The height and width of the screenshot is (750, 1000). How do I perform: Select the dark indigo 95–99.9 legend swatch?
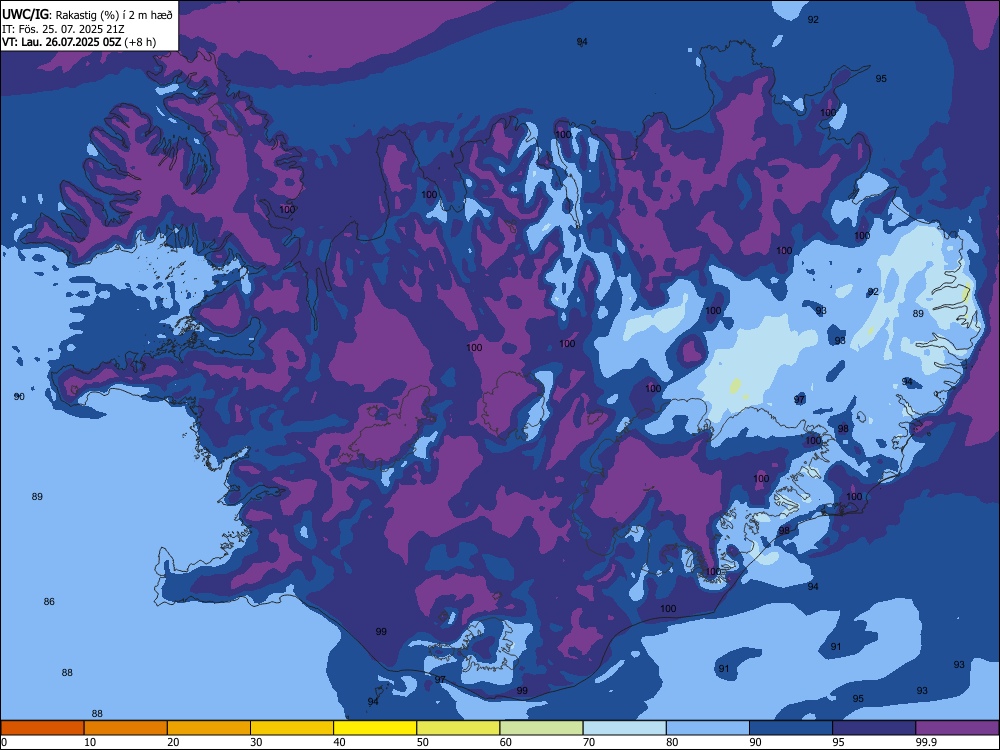[874, 728]
